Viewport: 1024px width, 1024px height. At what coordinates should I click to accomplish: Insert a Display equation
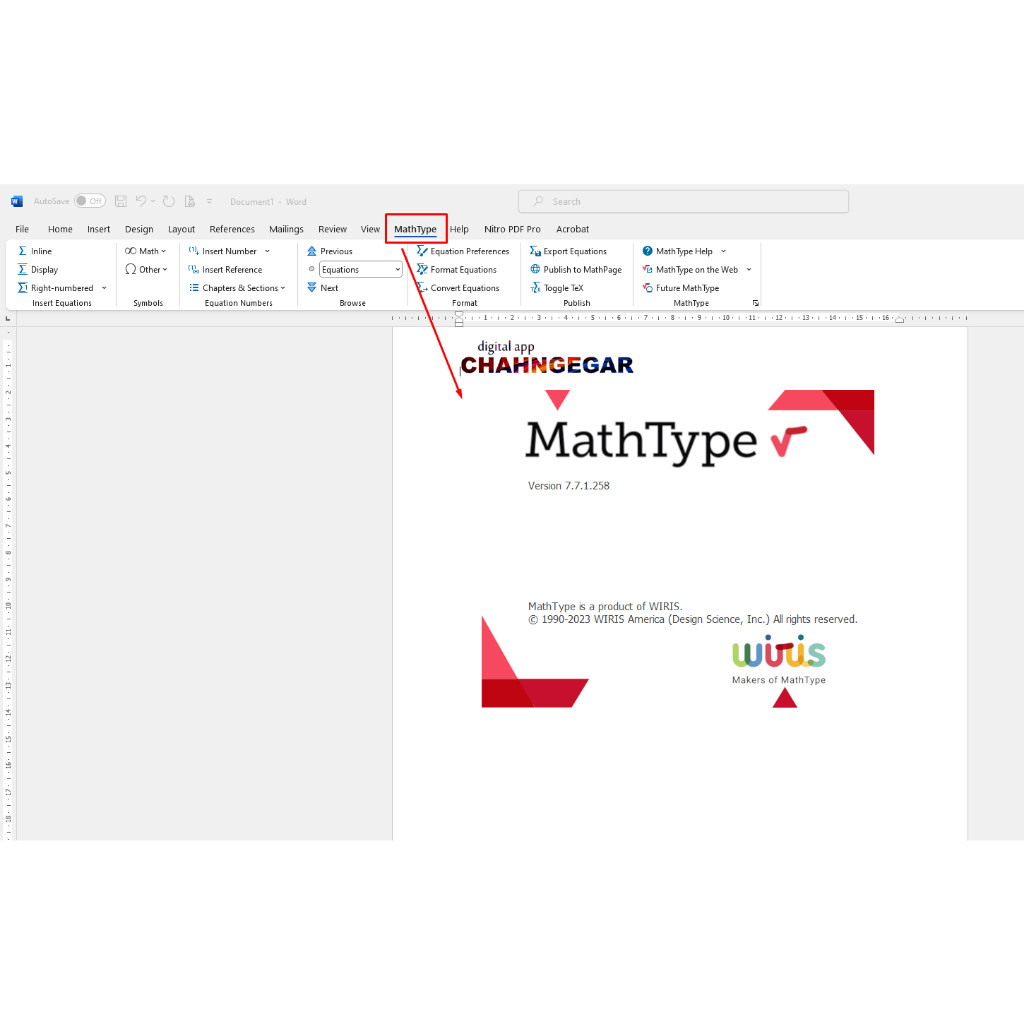[x=38, y=269]
